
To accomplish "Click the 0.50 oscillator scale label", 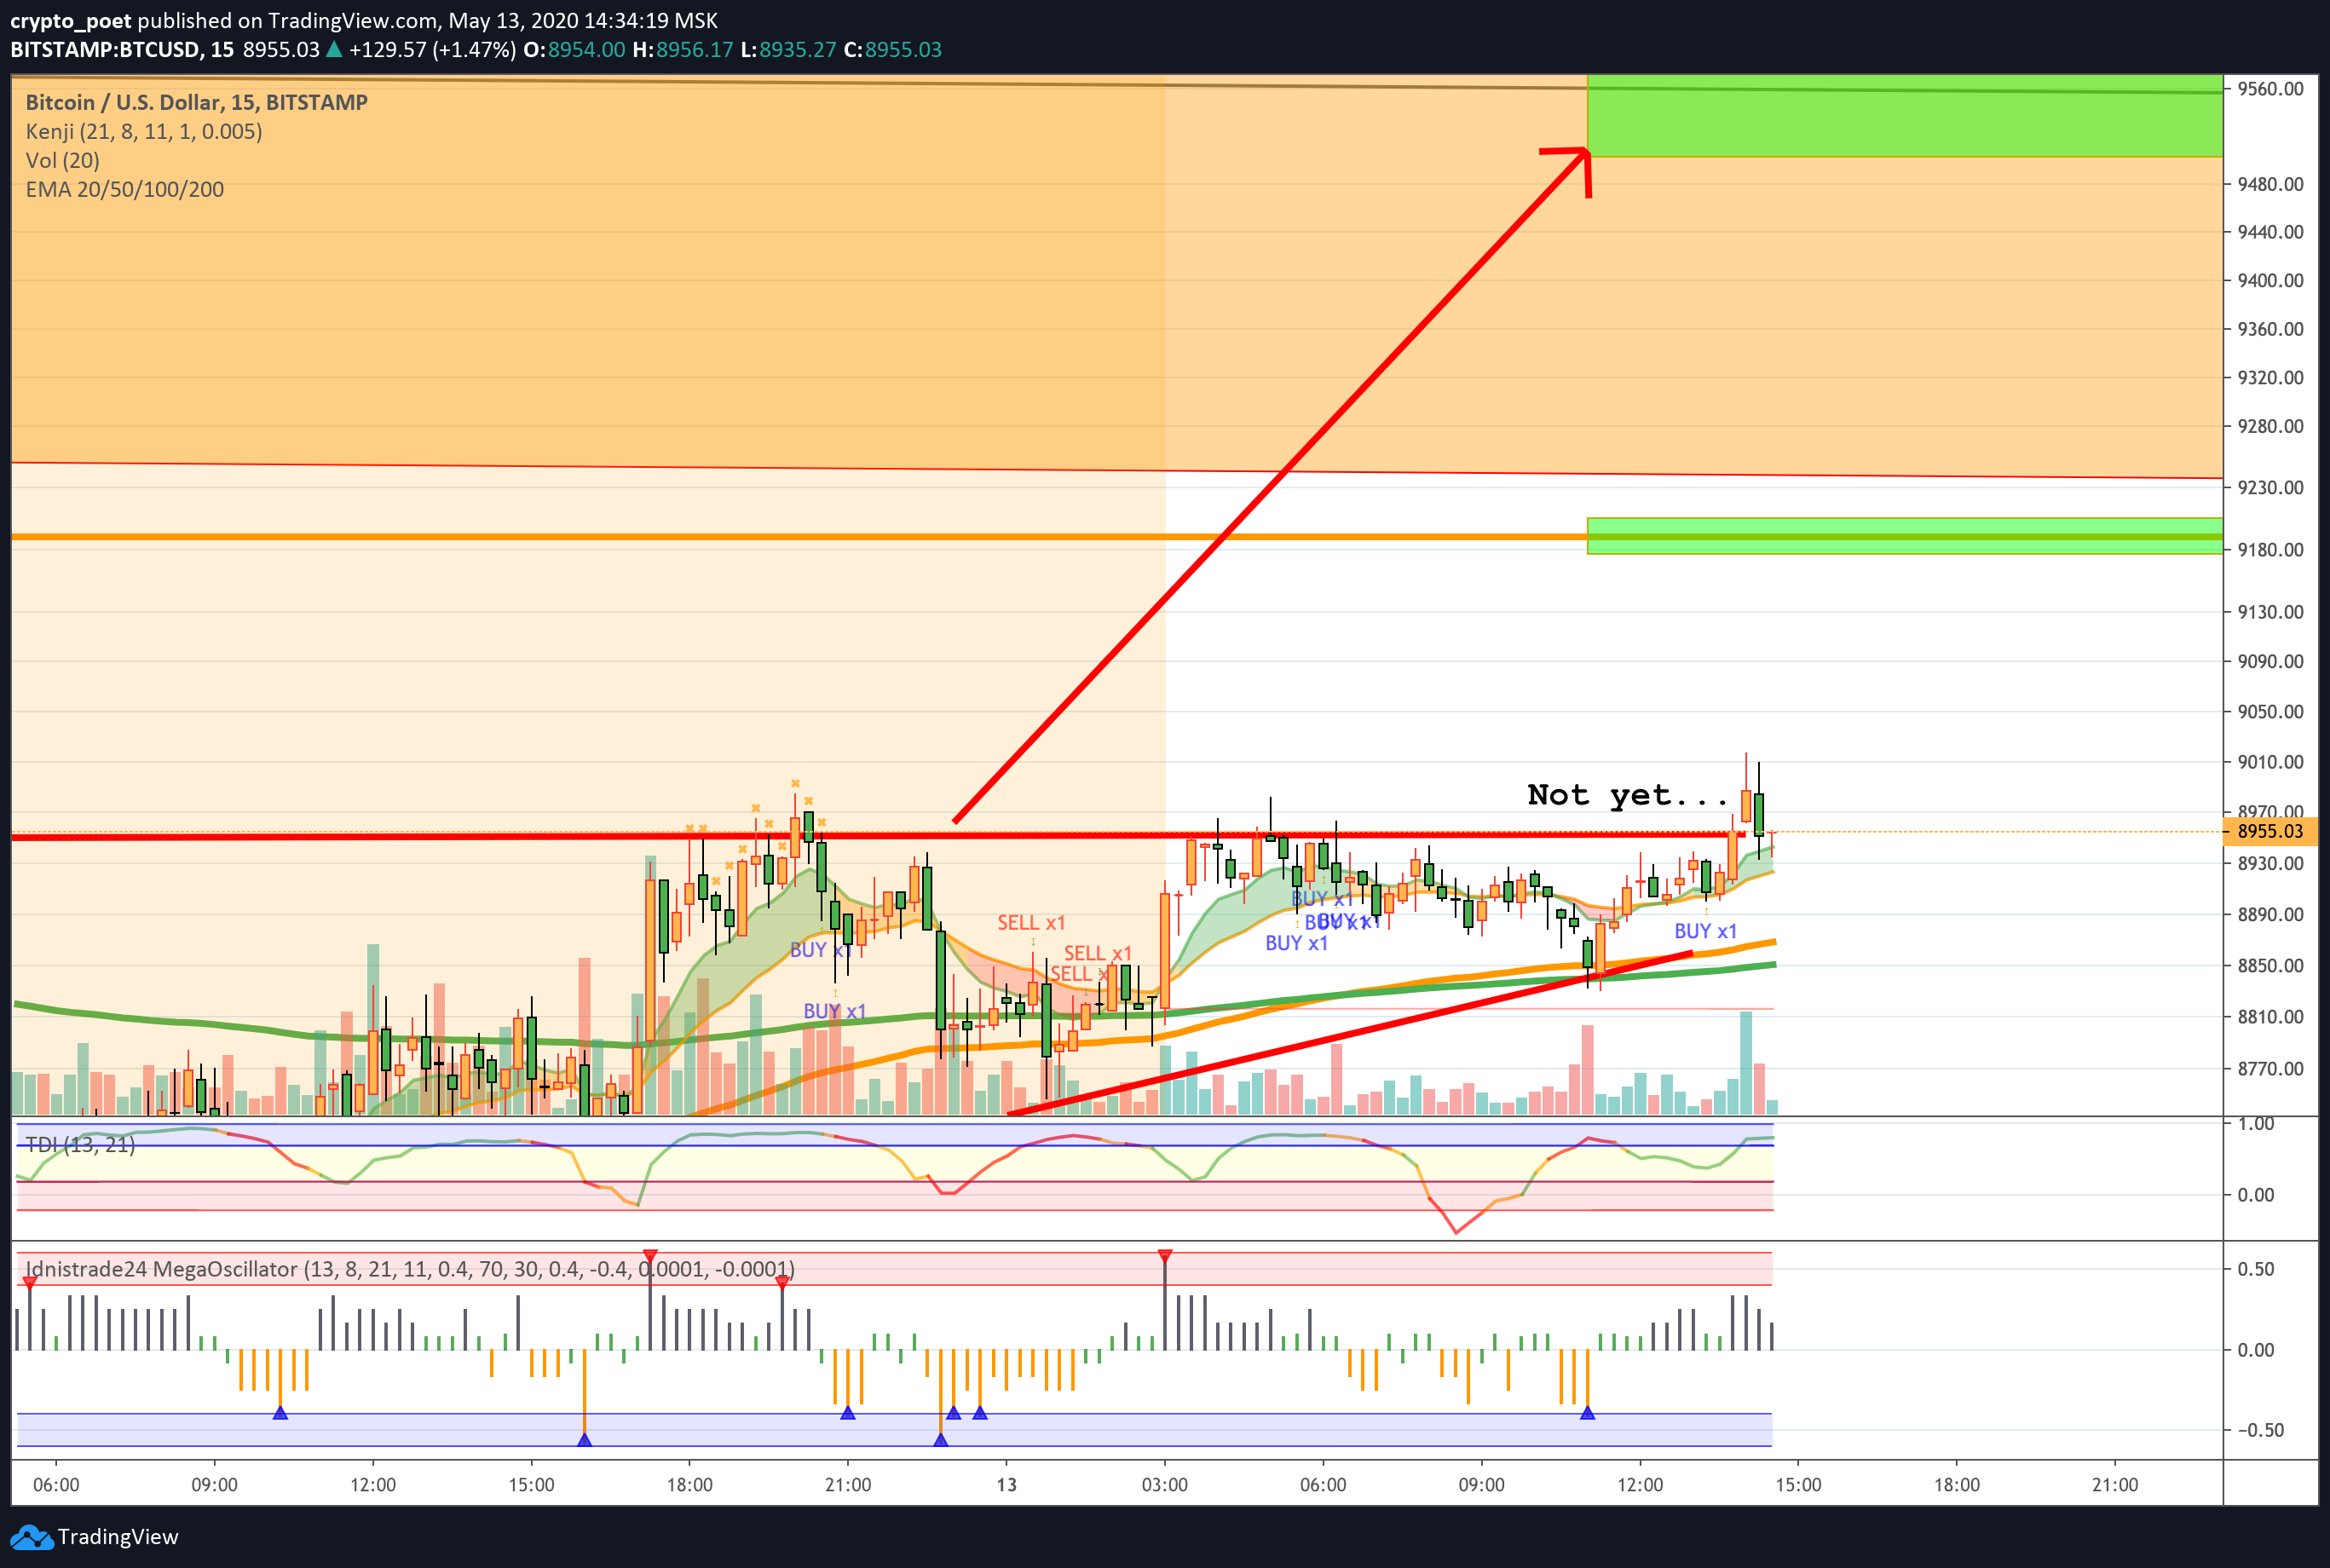I will [x=2256, y=1269].
